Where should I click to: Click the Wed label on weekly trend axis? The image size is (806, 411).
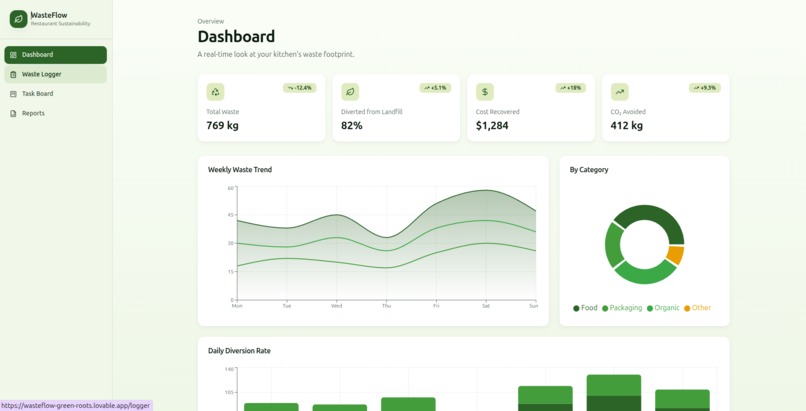tap(337, 306)
